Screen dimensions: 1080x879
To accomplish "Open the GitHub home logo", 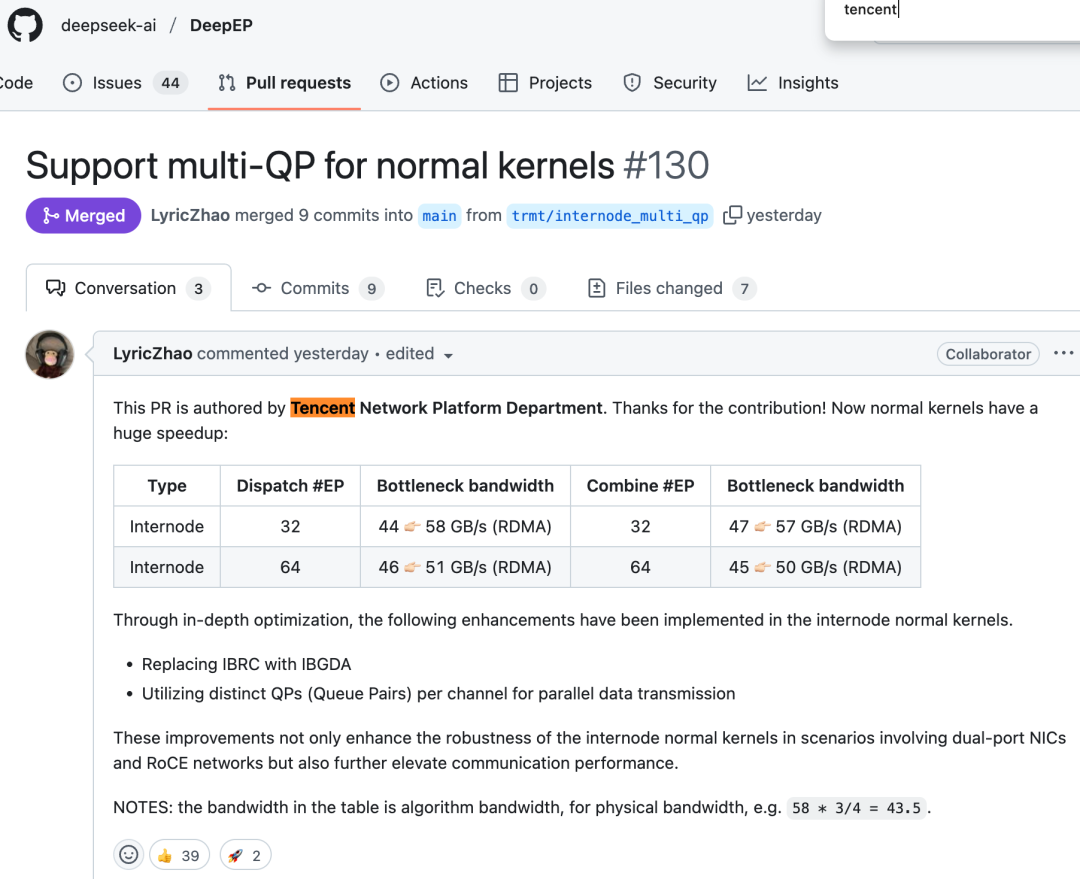I will [x=25, y=25].
